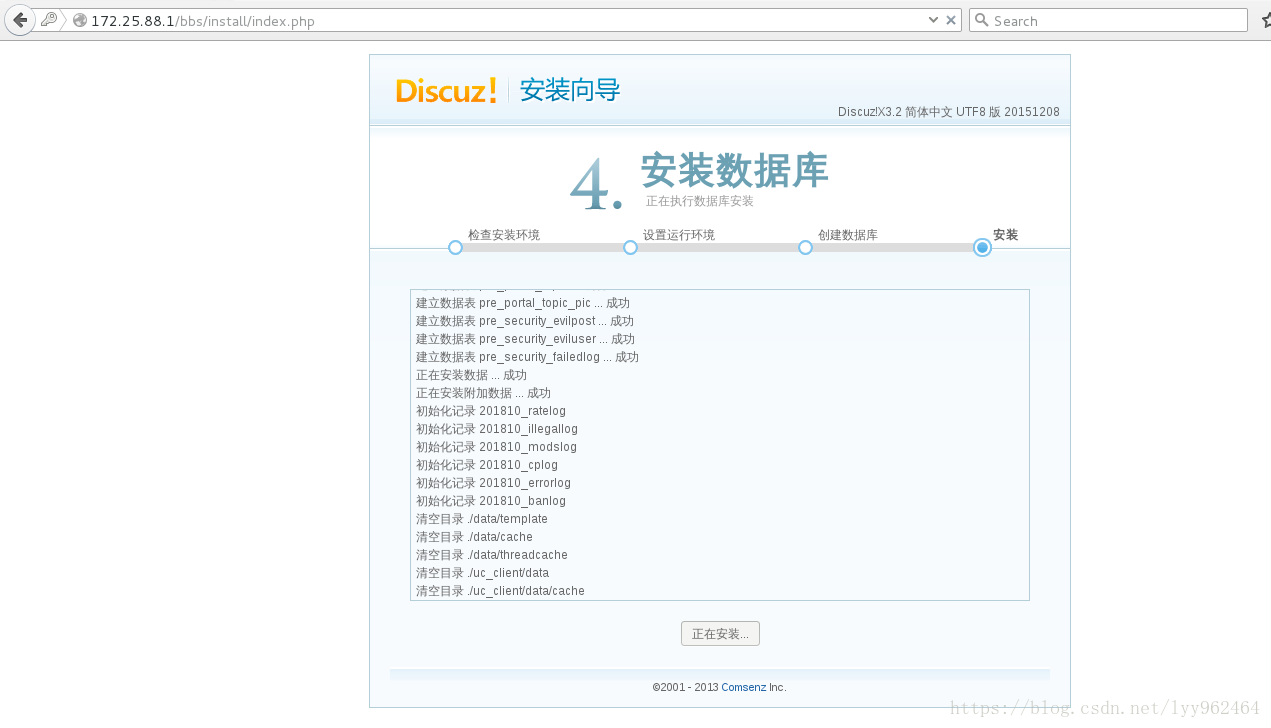Select log line ./uc_client/data/cache

tap(500, 591)
